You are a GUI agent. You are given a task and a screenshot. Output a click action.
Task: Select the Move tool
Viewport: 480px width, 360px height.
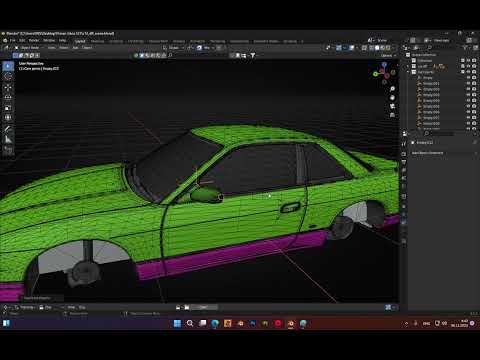[8, 87]
